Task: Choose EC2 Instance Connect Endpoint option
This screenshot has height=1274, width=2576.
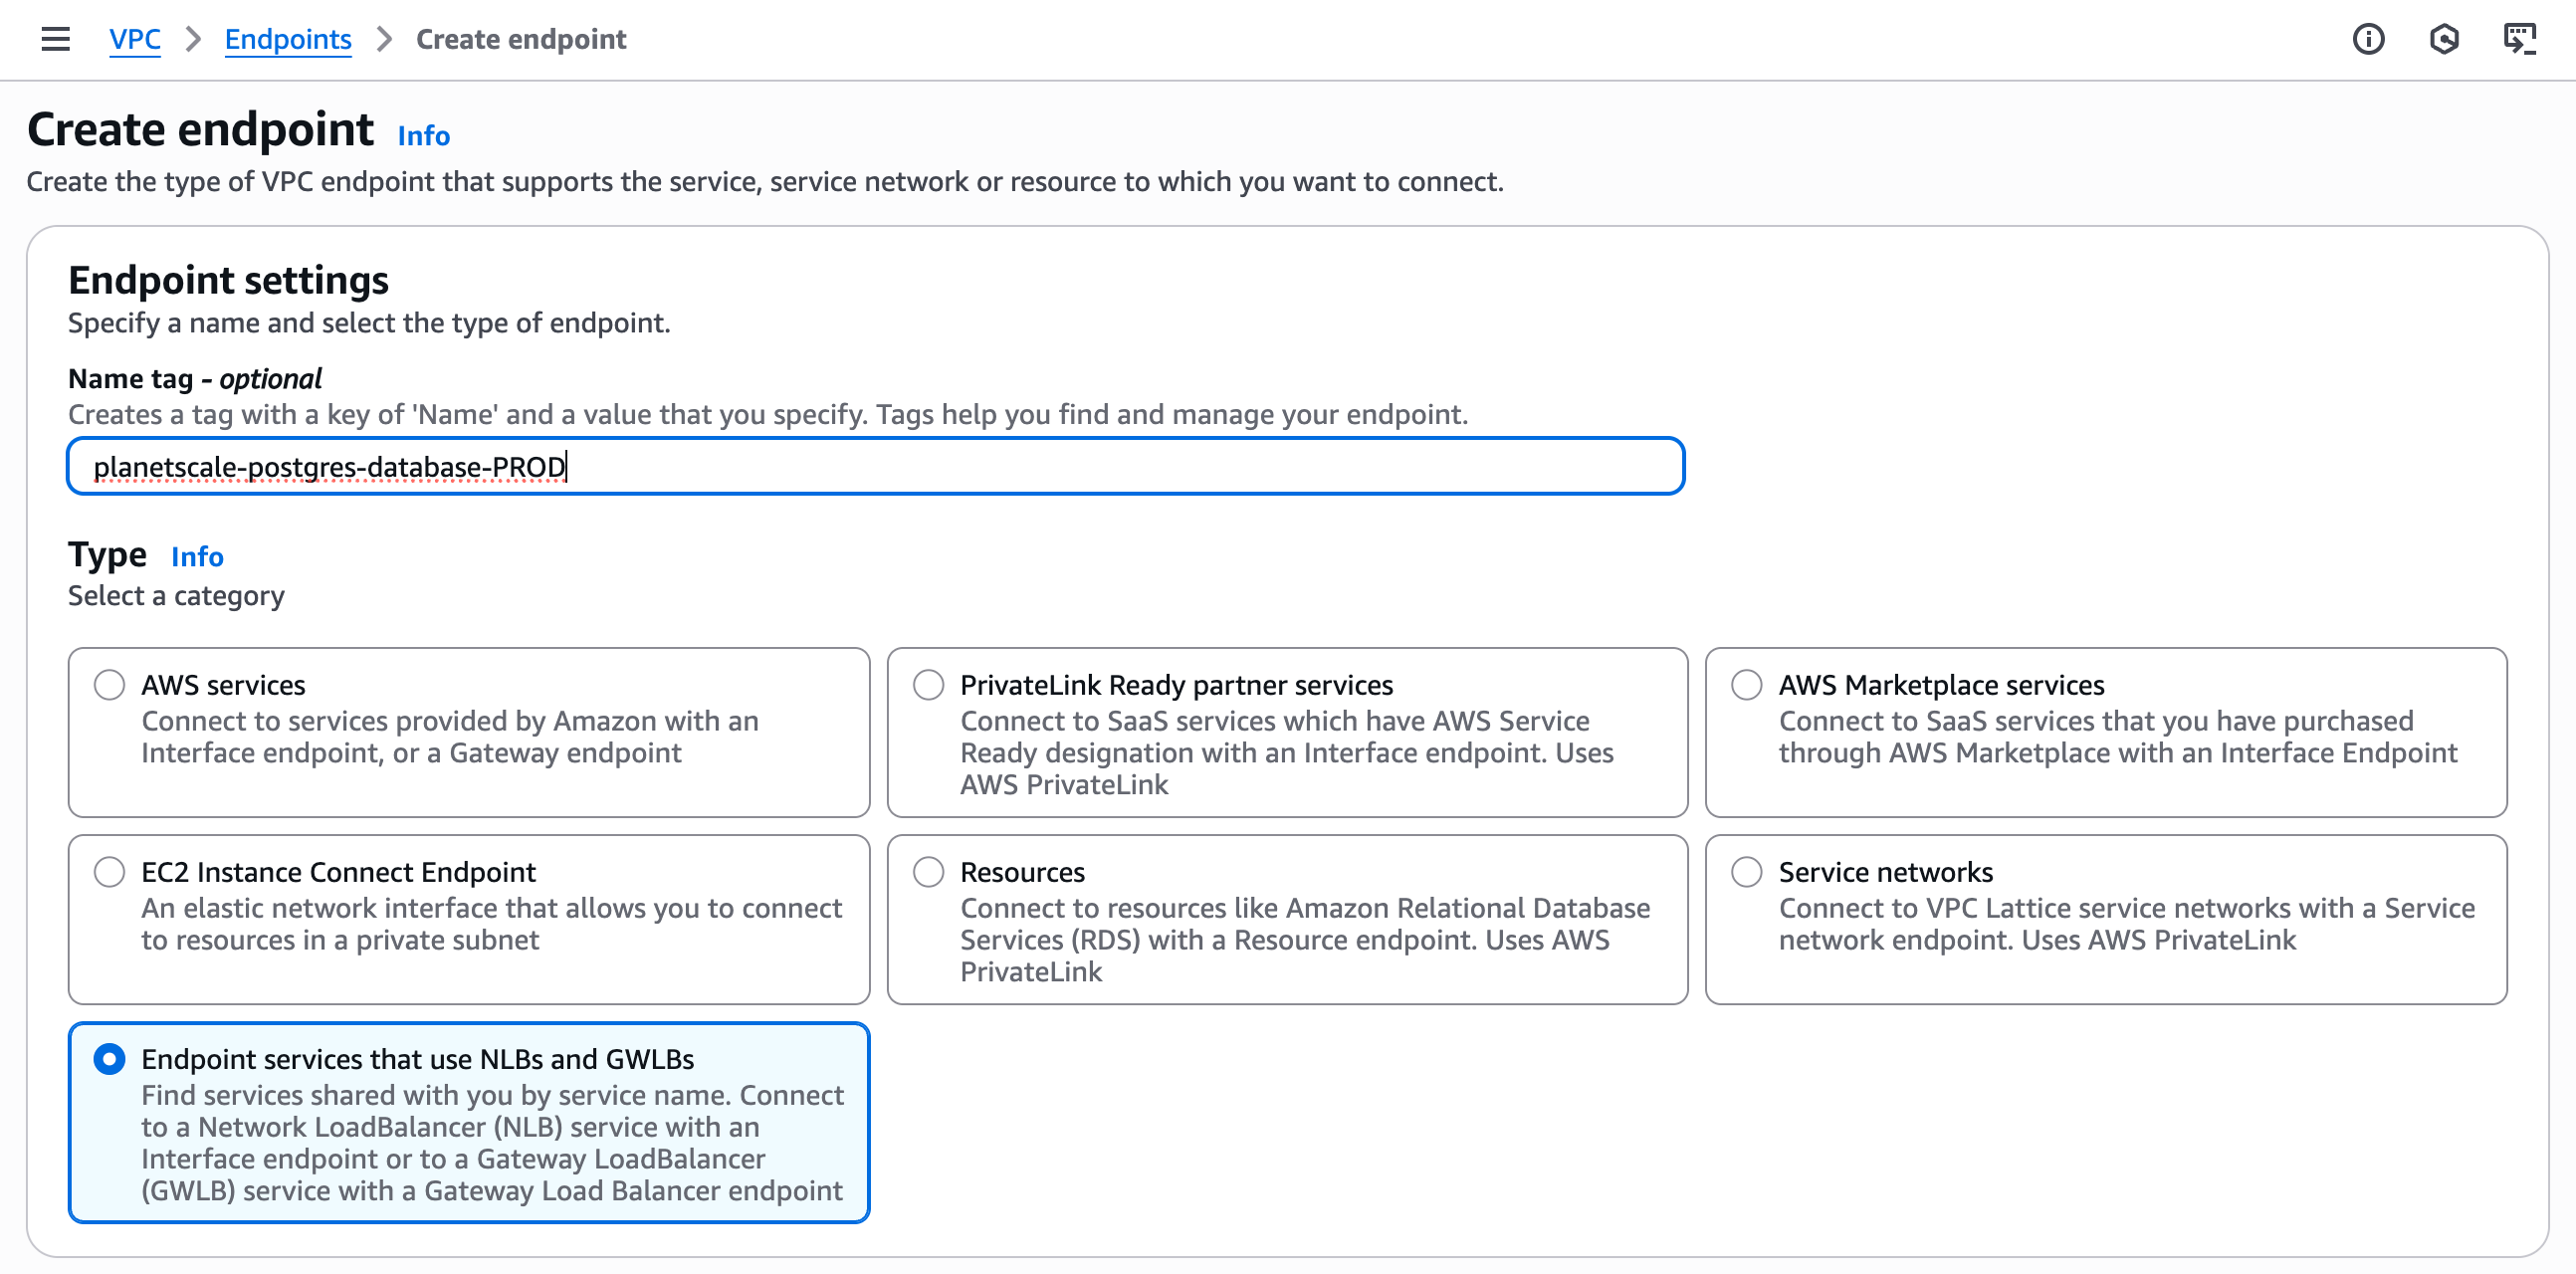Action: click(x=109, y=872)
